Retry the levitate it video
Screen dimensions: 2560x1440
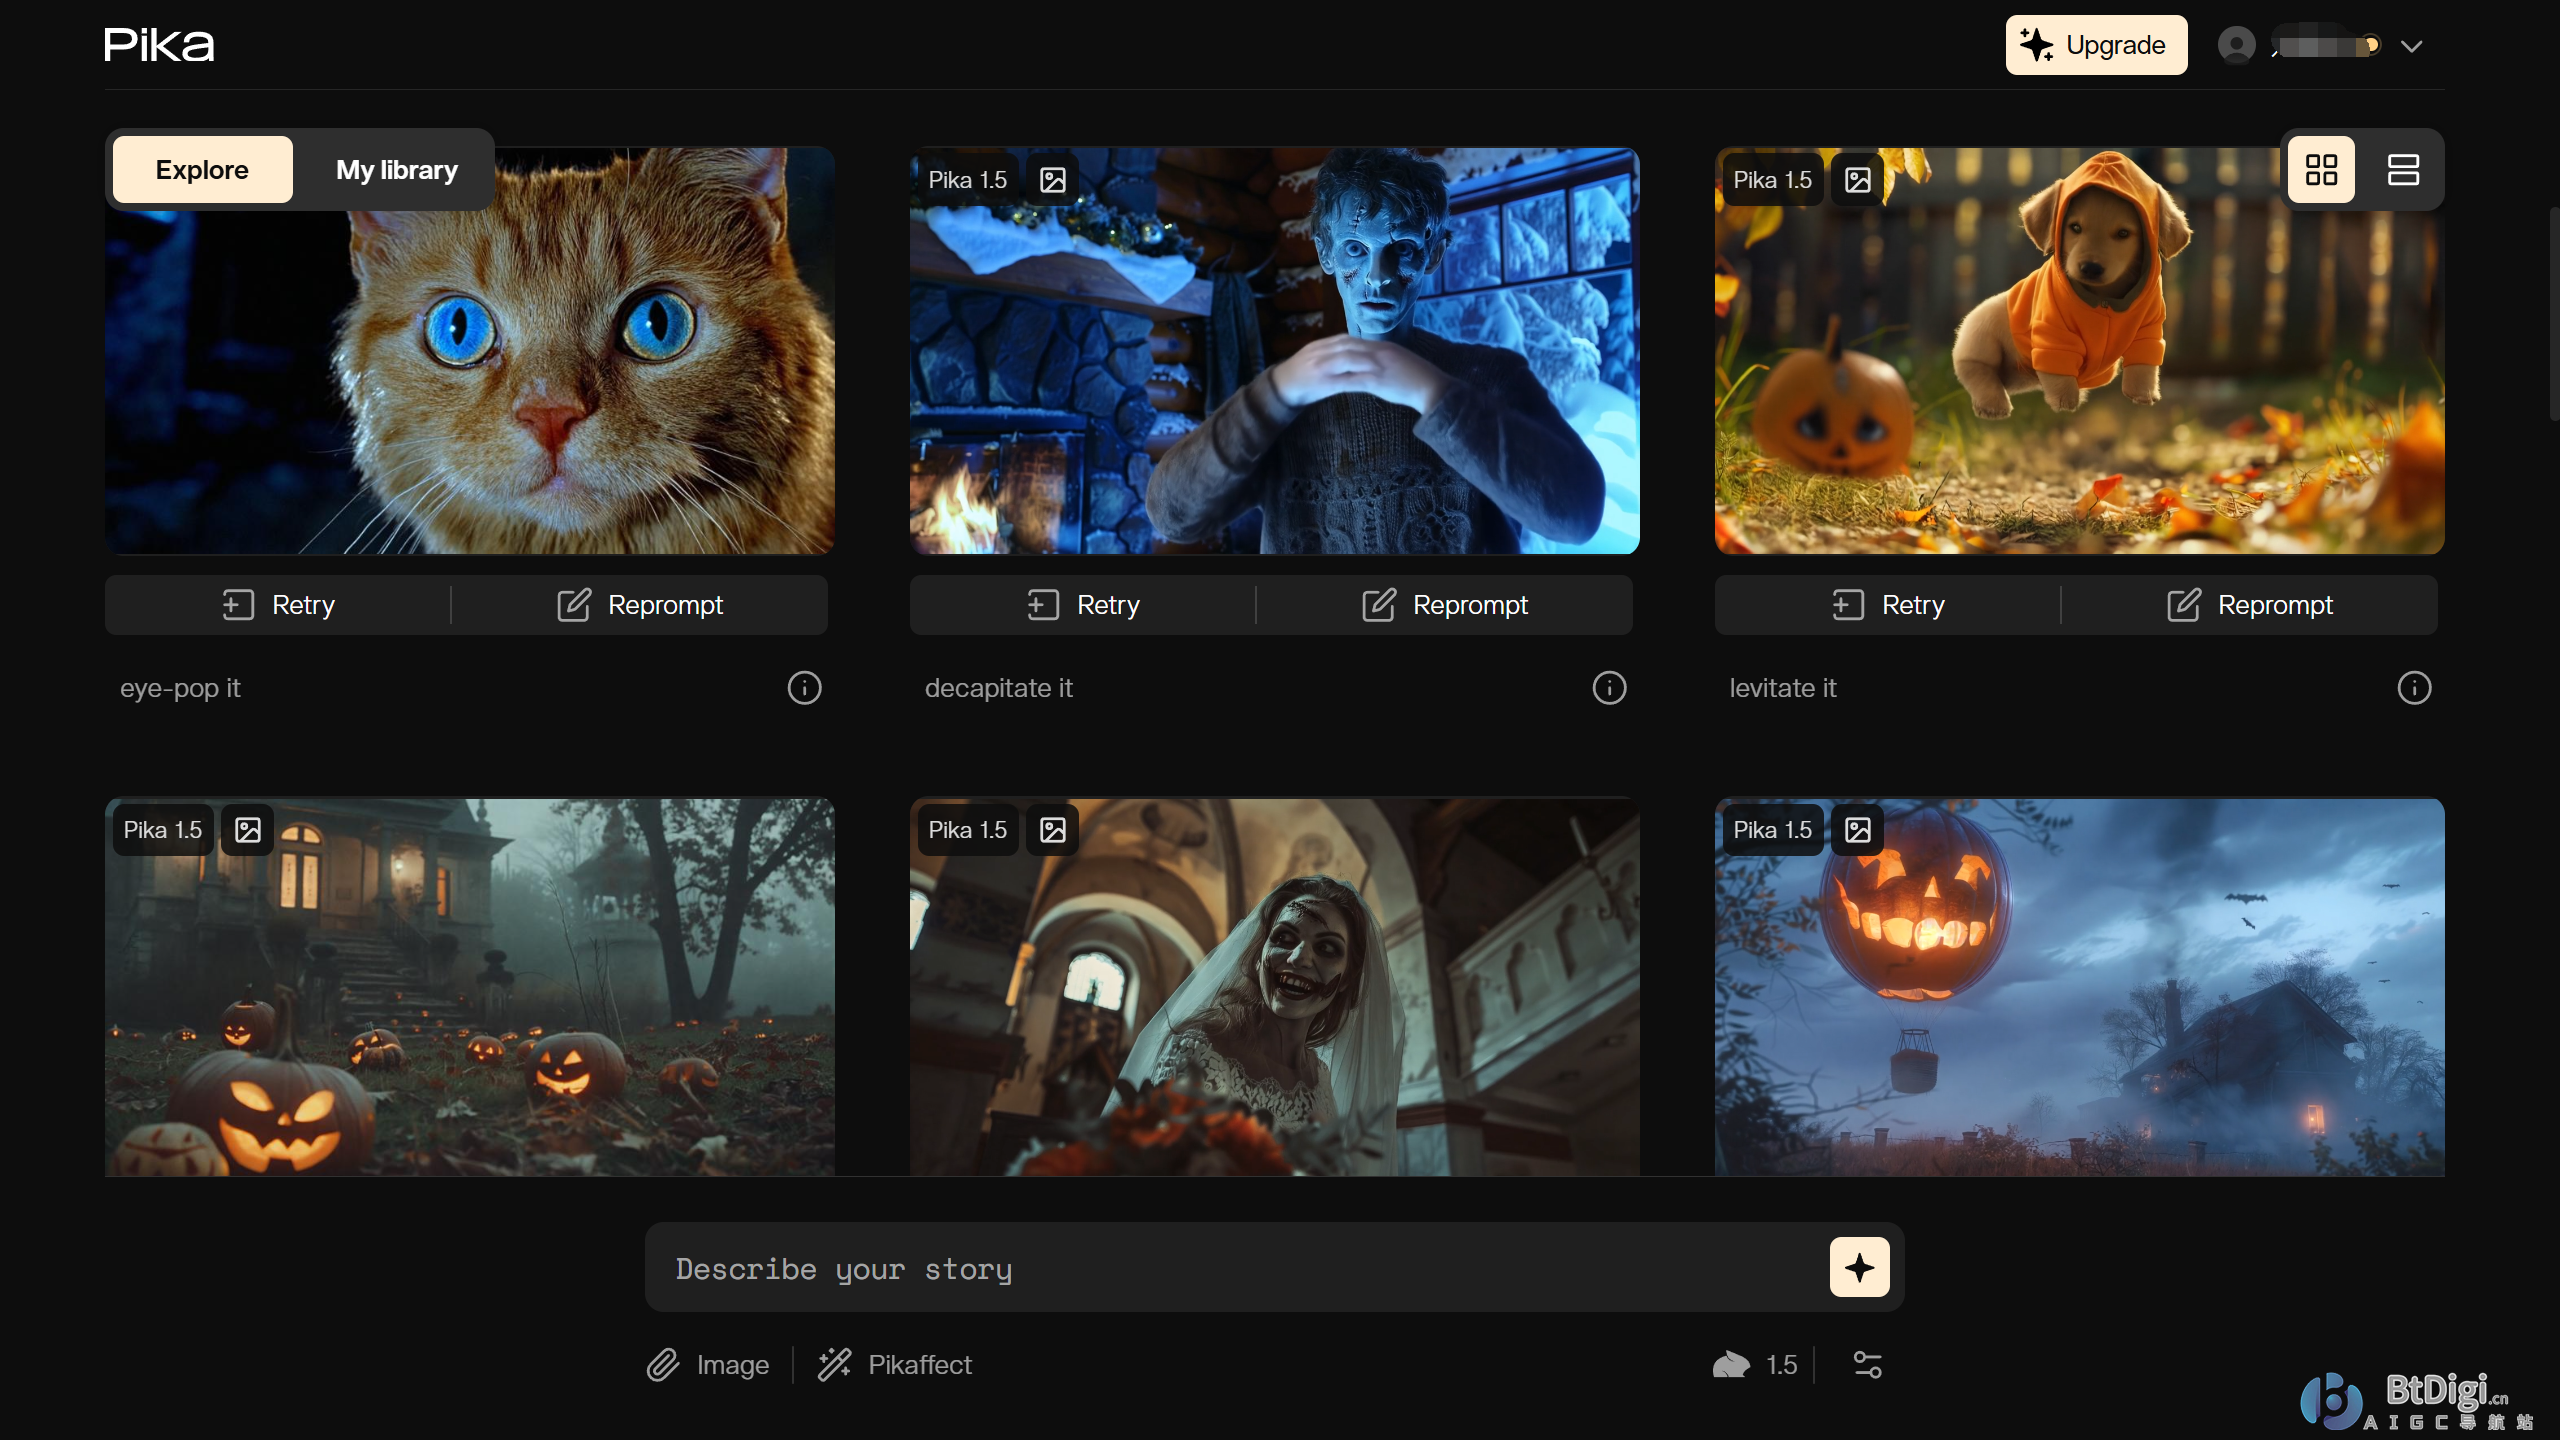coord(1888,605)
